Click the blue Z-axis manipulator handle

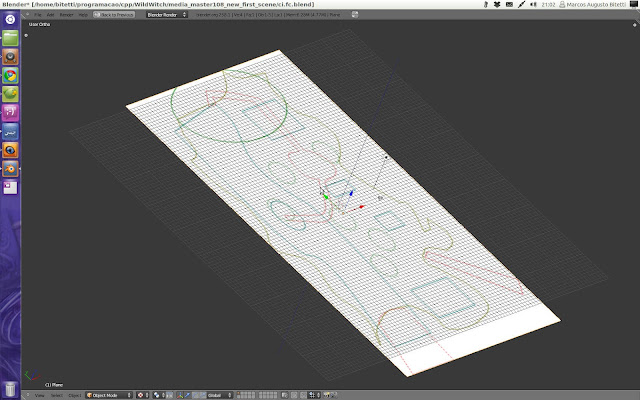(351, 192)
